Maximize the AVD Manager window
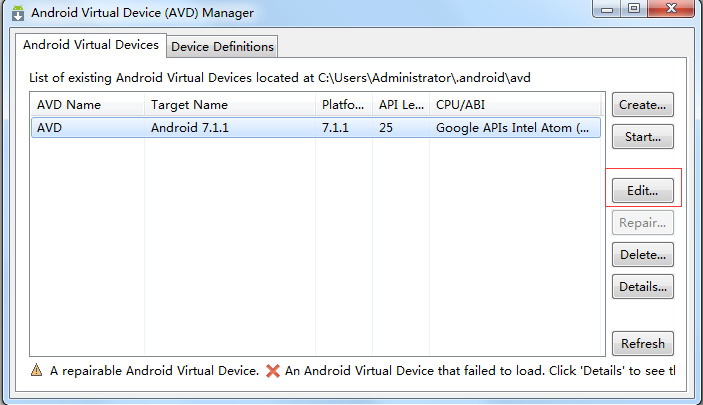 (634, 8)
